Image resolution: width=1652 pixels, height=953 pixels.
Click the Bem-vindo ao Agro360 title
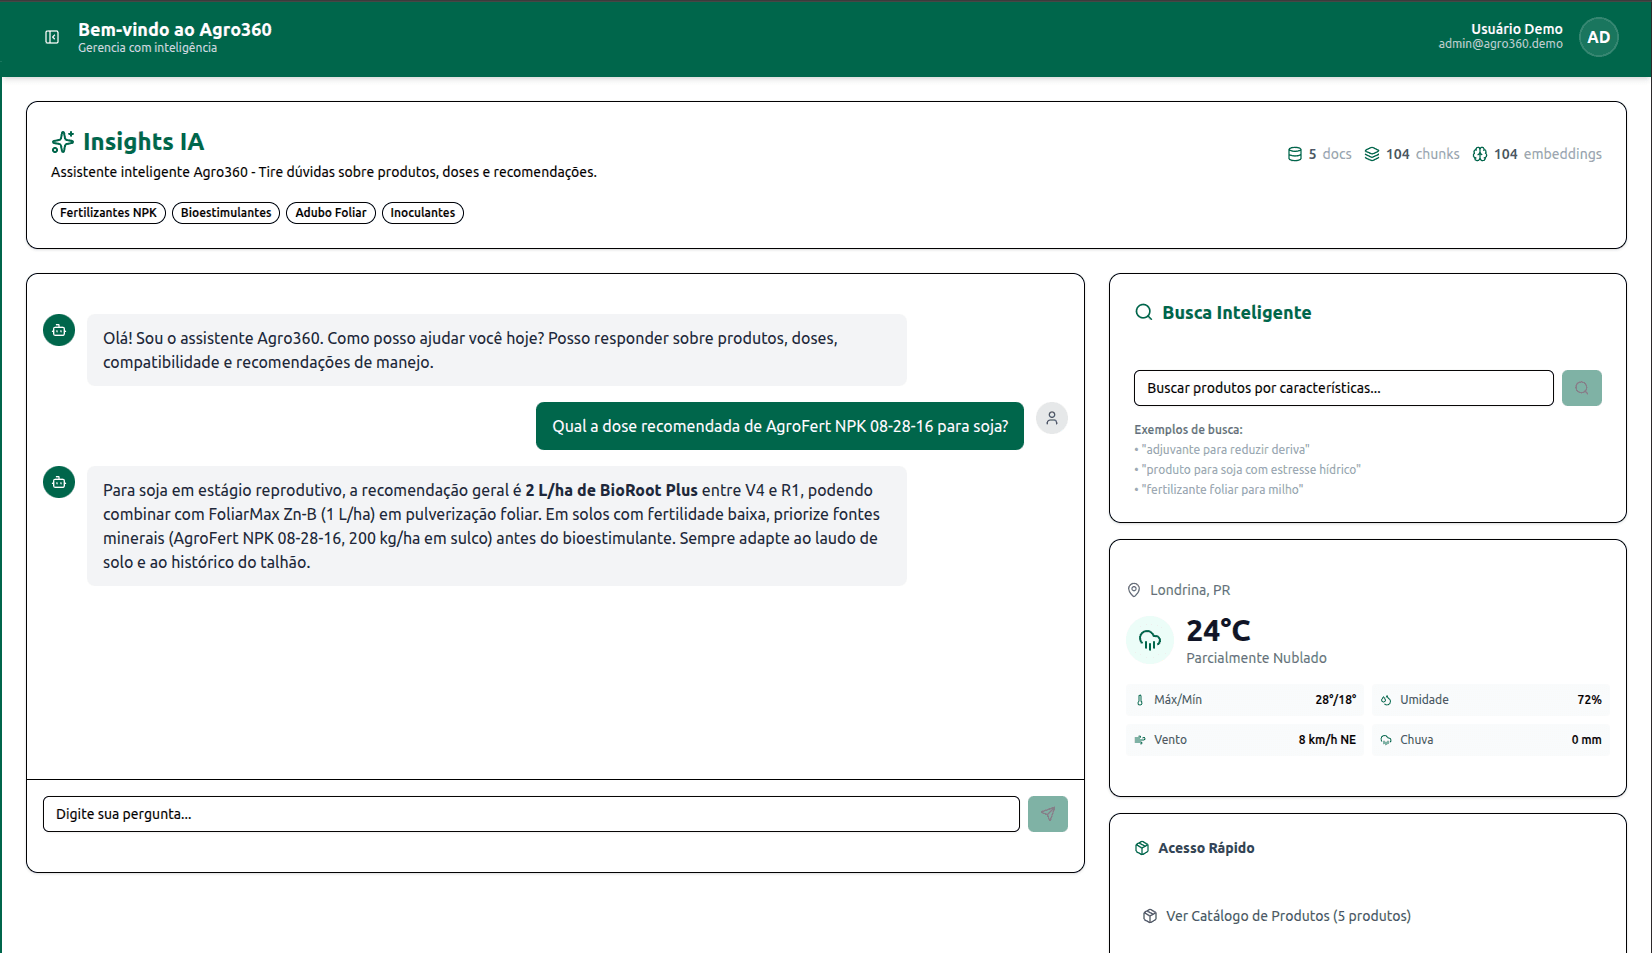175,30
